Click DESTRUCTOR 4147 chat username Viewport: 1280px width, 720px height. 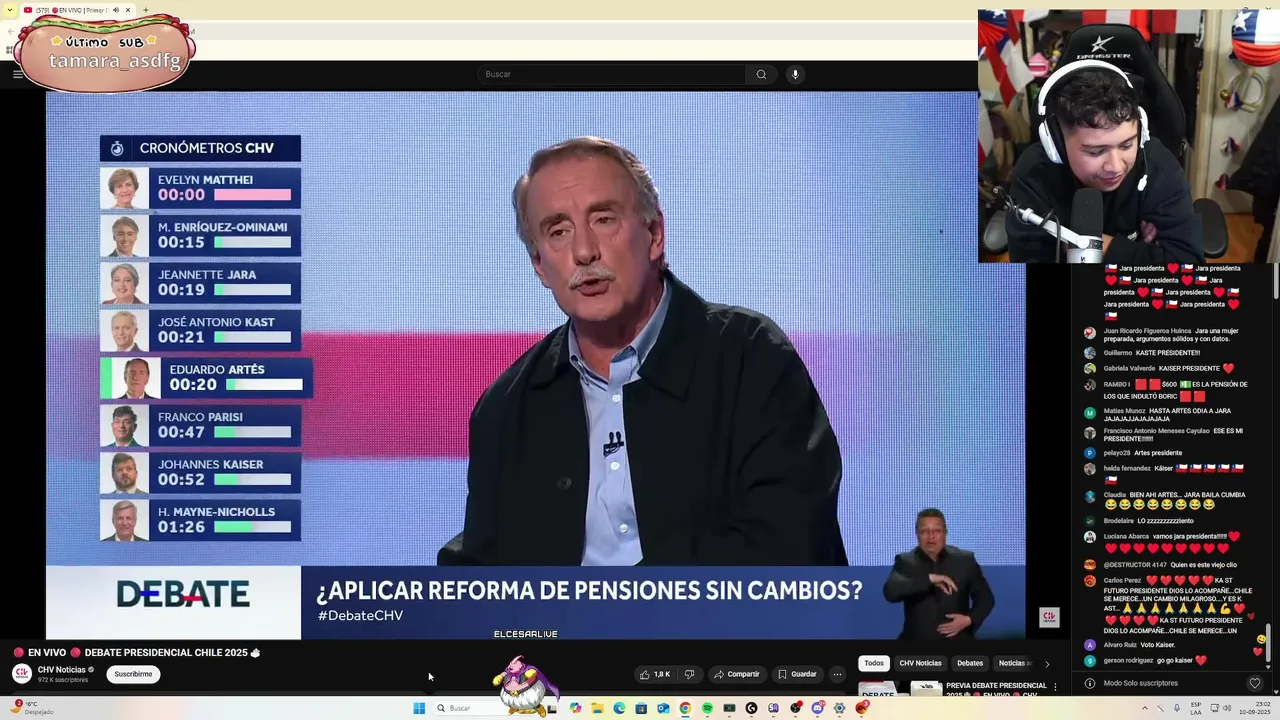[x=1135, y=565]
